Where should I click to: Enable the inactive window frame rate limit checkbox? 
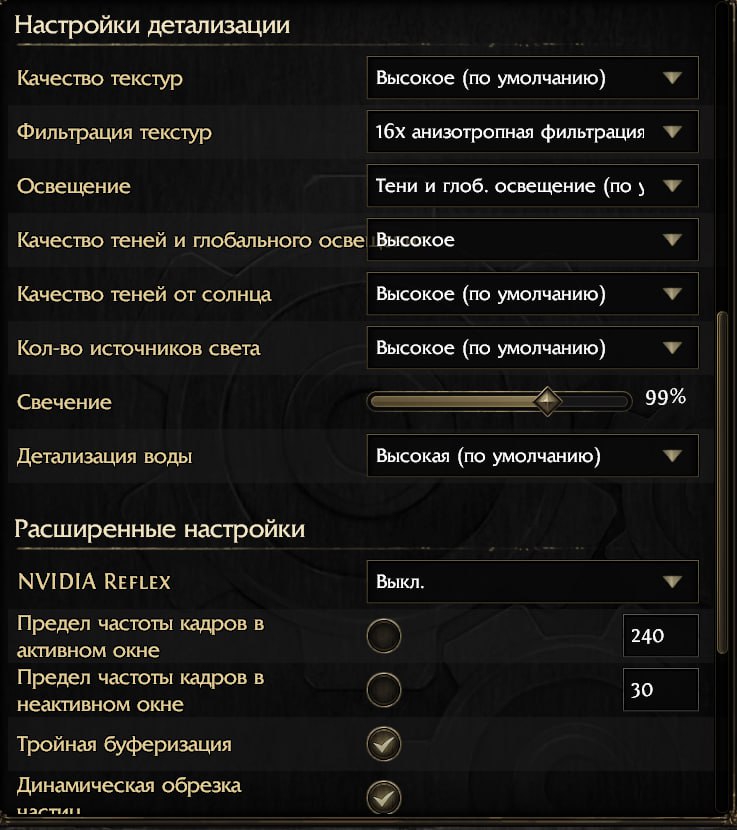[x=384, y=690]
